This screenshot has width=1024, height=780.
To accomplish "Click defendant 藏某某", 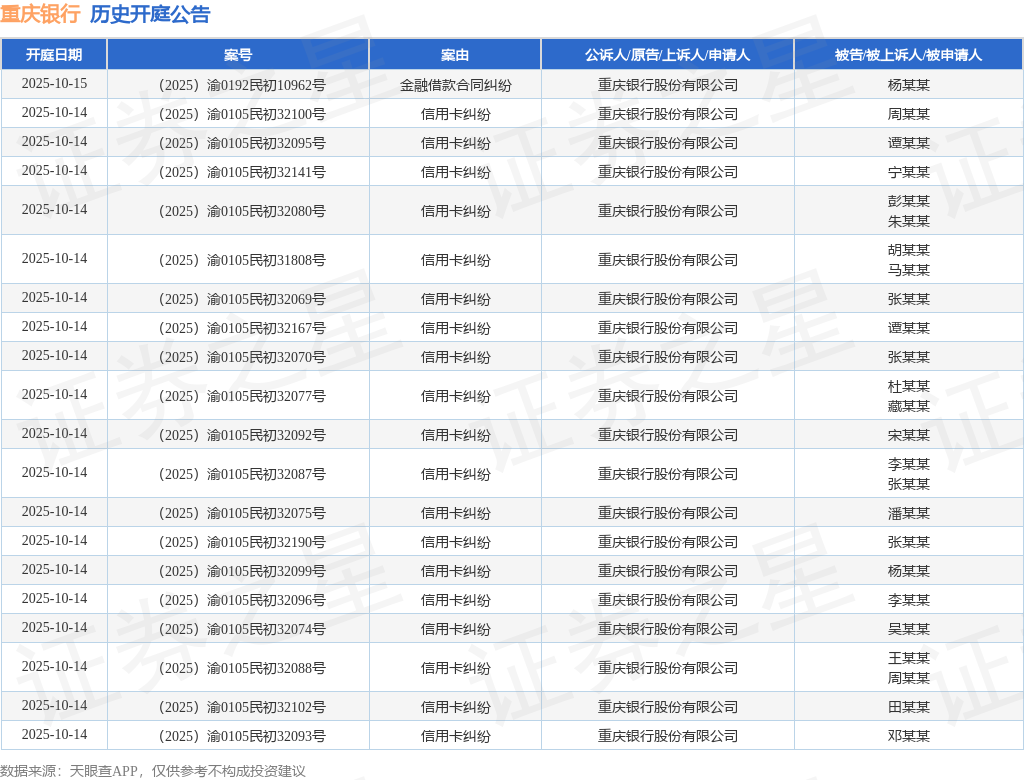I will tap(908, 406).
